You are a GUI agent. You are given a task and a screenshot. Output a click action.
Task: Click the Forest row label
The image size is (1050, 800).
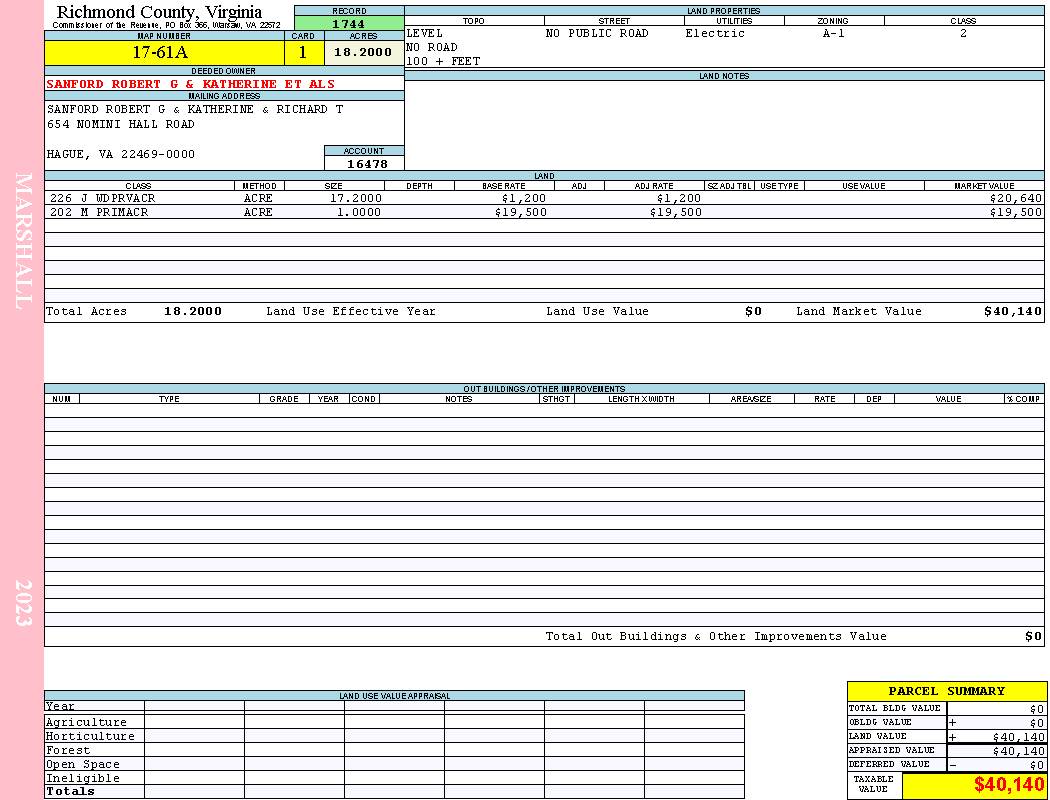[x=68, y=750]
